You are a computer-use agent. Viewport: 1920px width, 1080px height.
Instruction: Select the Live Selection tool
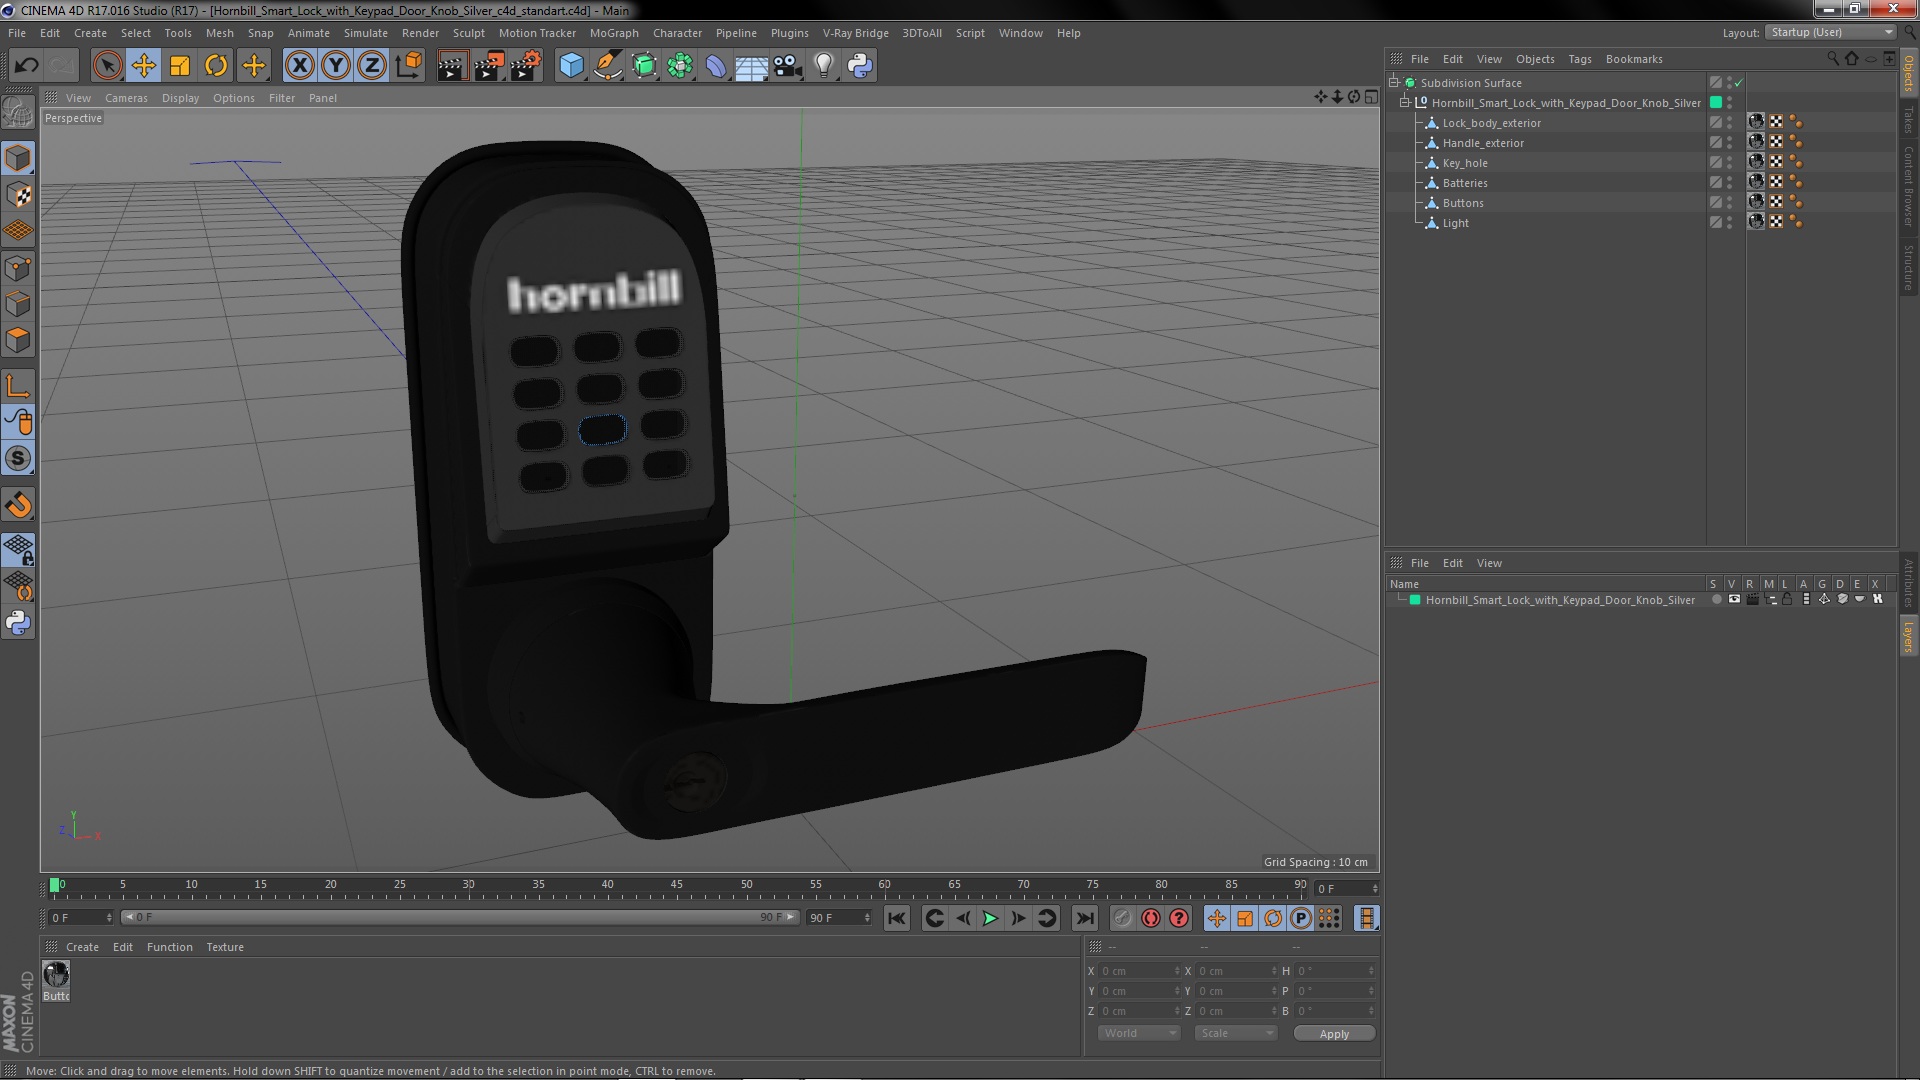coord(107,66)
